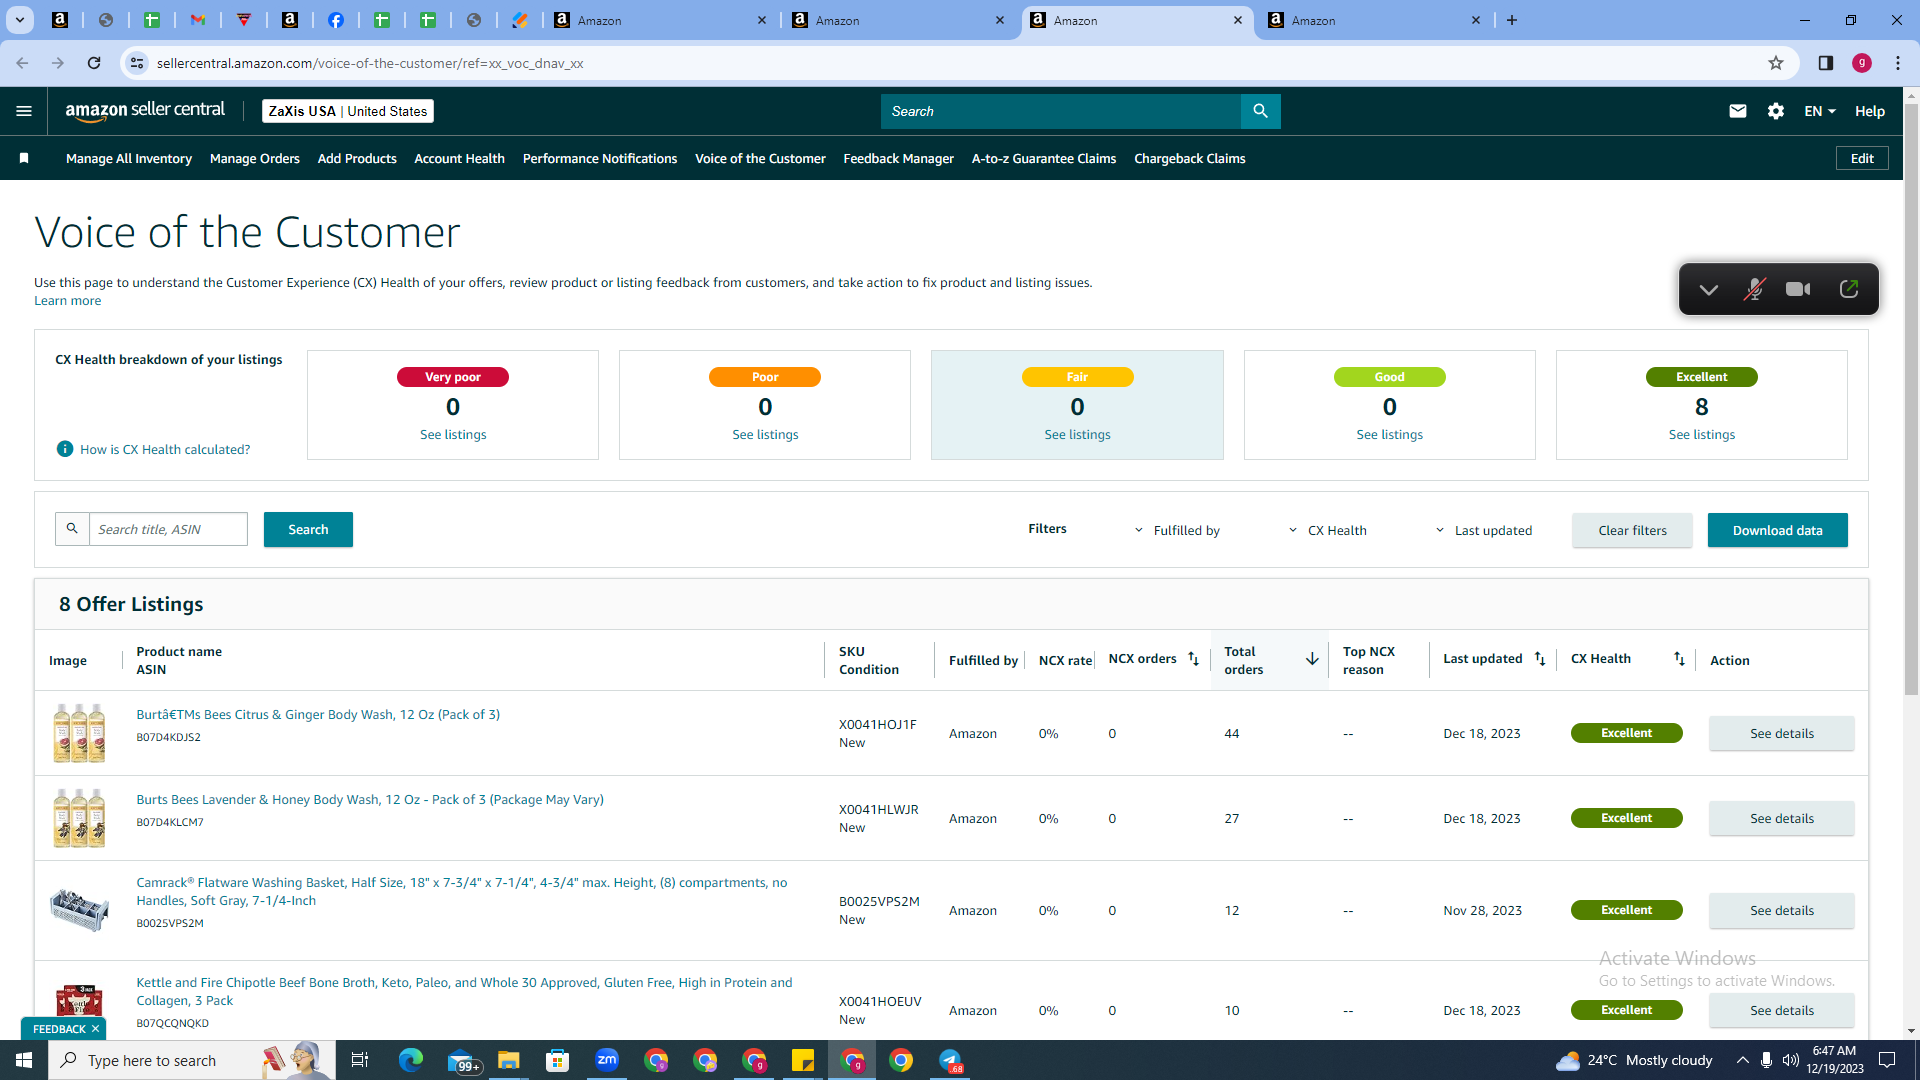Focus the Type here to search taskbar box
The height and width of the screenshot is (1080, 1920).
[190, 1060]
